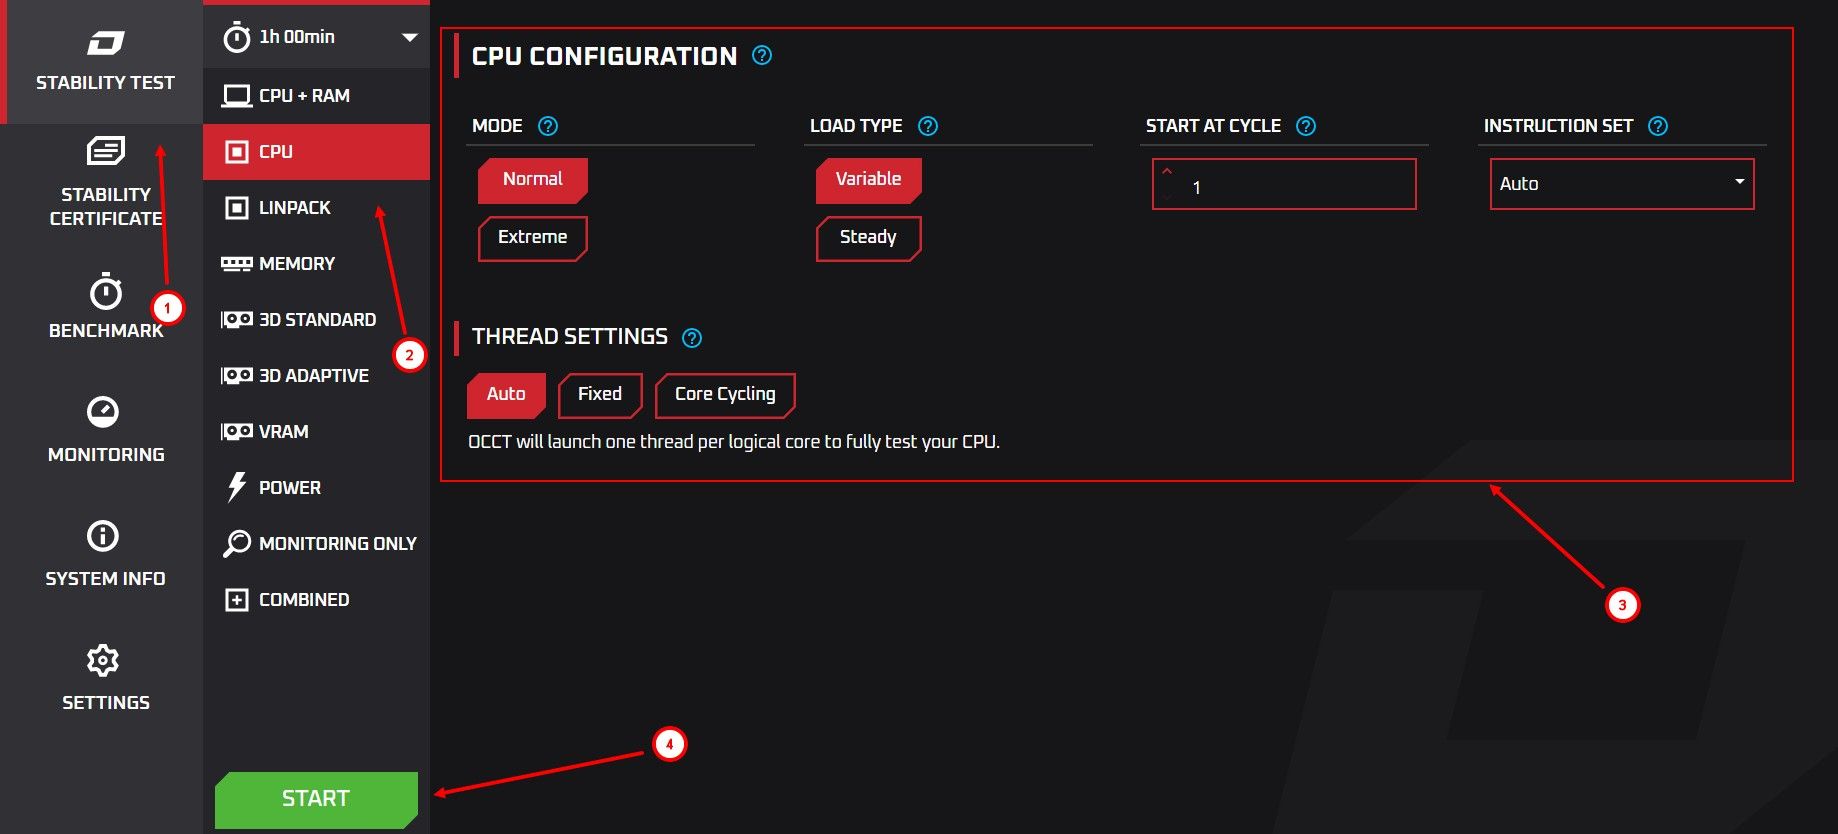The height and width of the screenshot is (834, 1838).
Task: Set thread settings to Auto
Action: coord(506,395)
